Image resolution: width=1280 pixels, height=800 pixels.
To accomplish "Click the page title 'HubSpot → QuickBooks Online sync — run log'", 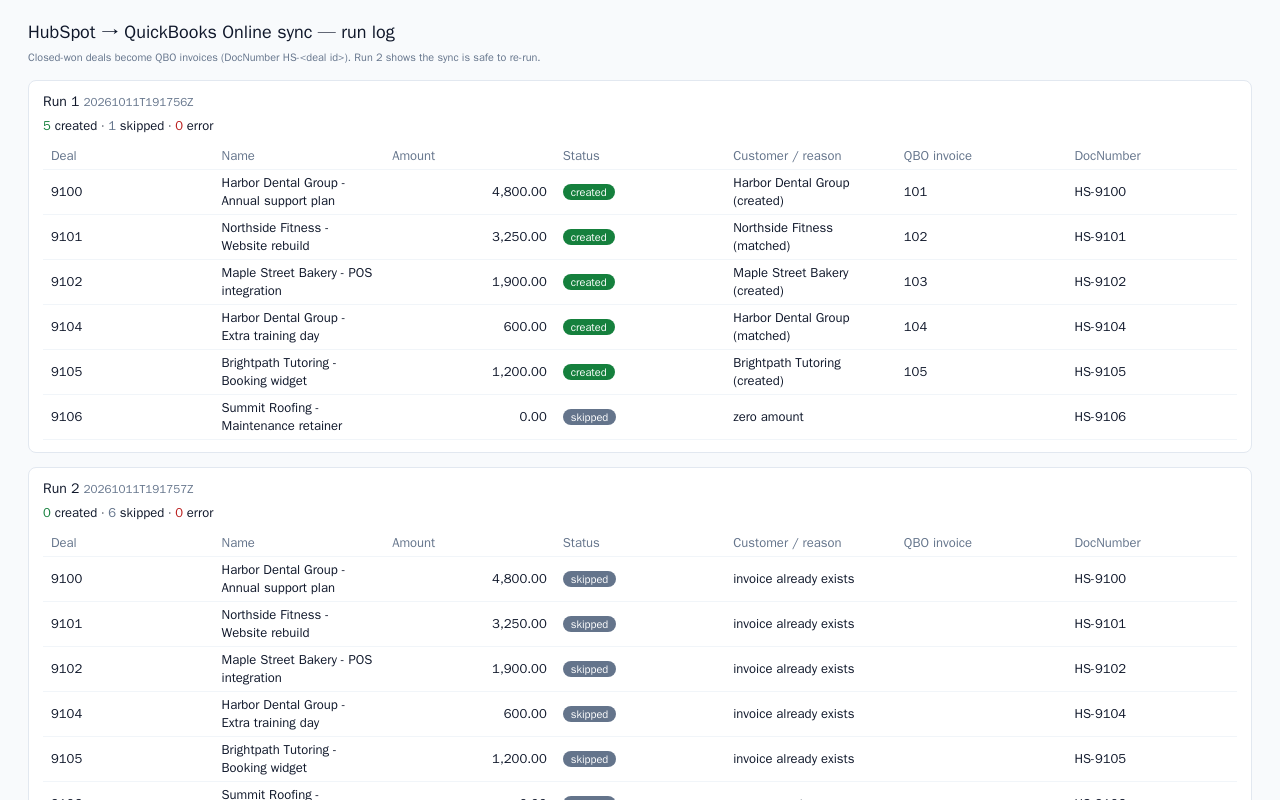I will (x=211, y=32).
